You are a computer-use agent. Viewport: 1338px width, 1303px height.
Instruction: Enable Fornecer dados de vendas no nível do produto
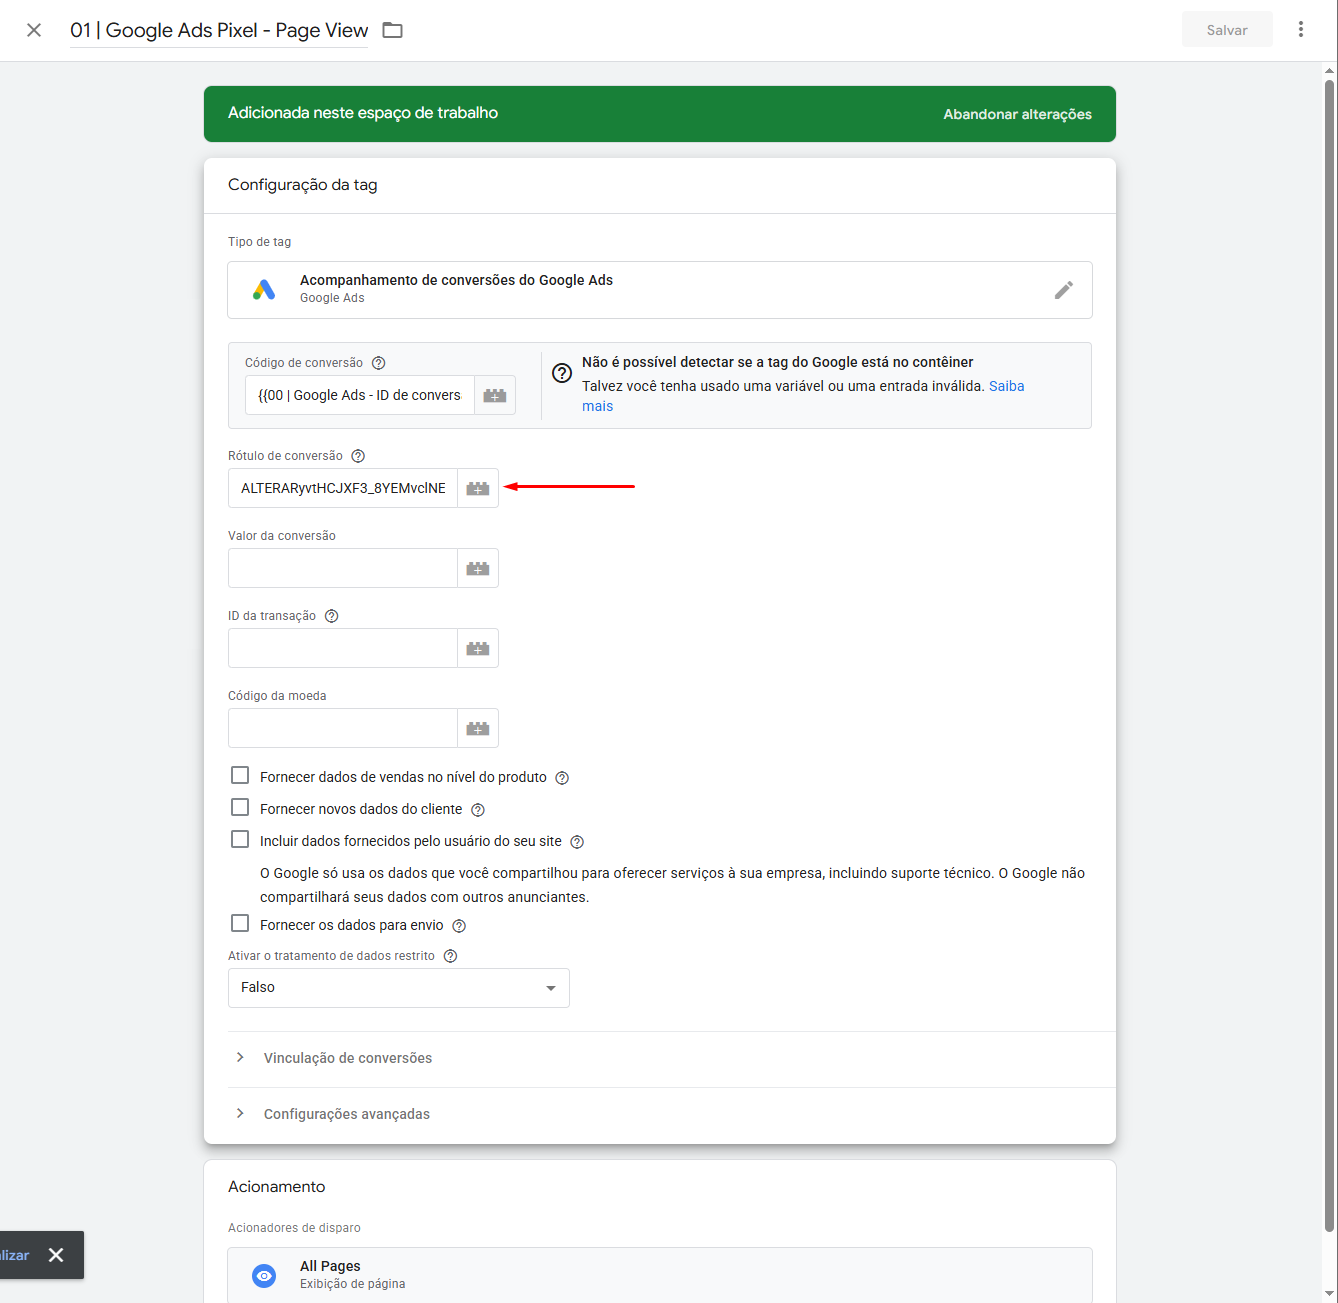tap(240, 776)
